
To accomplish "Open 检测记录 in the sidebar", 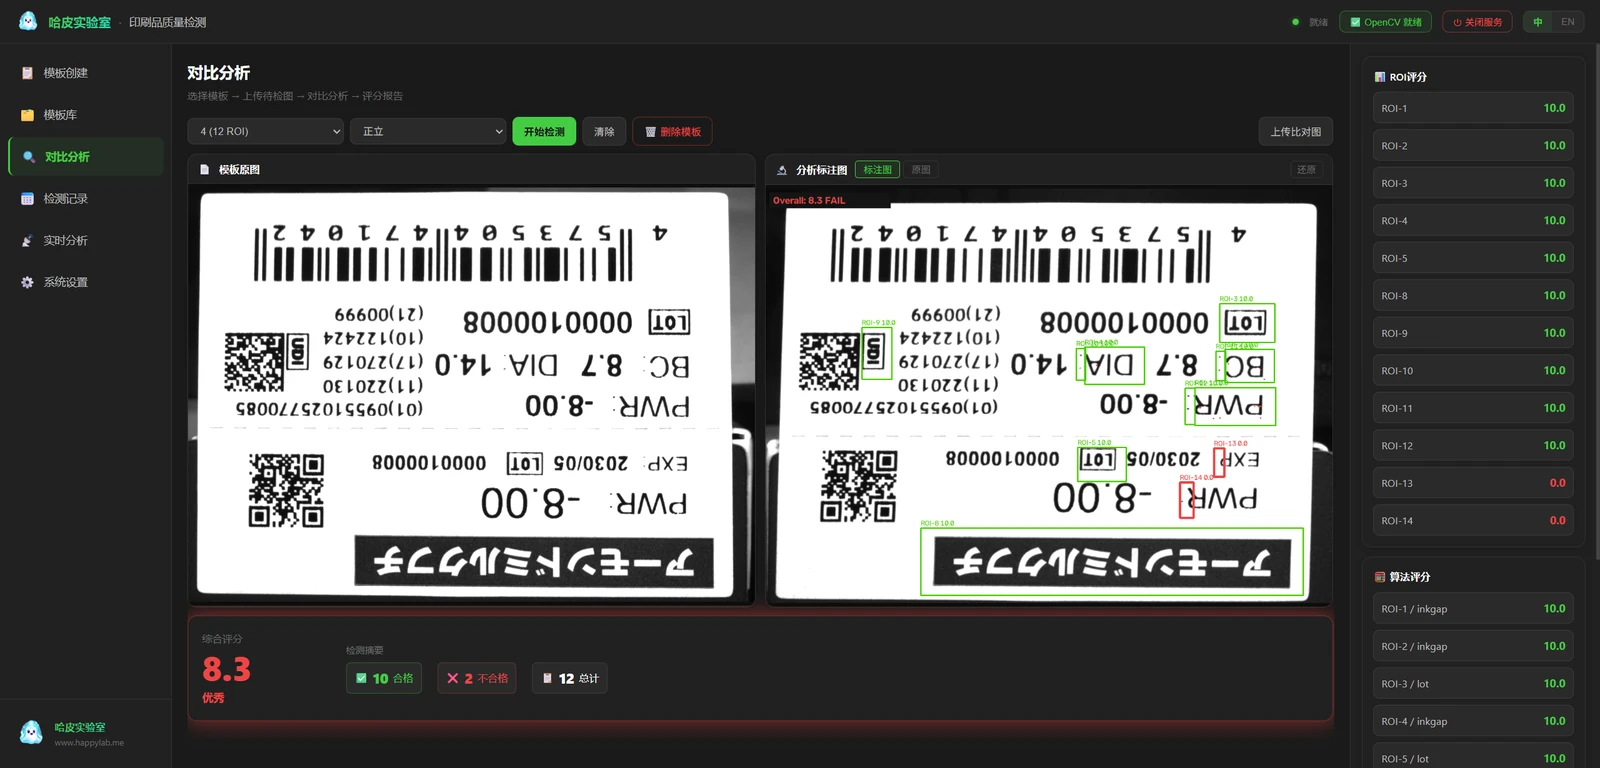I will [x=86, y=199].
